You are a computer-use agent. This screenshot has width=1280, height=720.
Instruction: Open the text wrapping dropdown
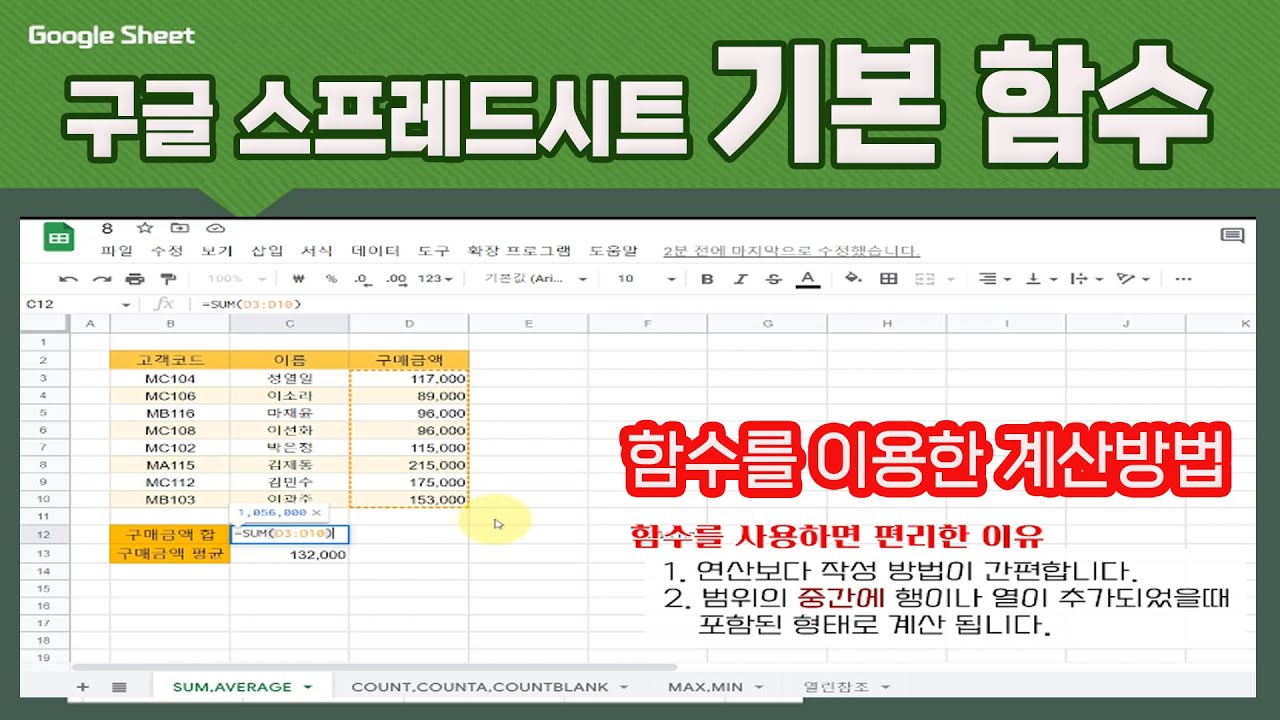coord(1086,279)
